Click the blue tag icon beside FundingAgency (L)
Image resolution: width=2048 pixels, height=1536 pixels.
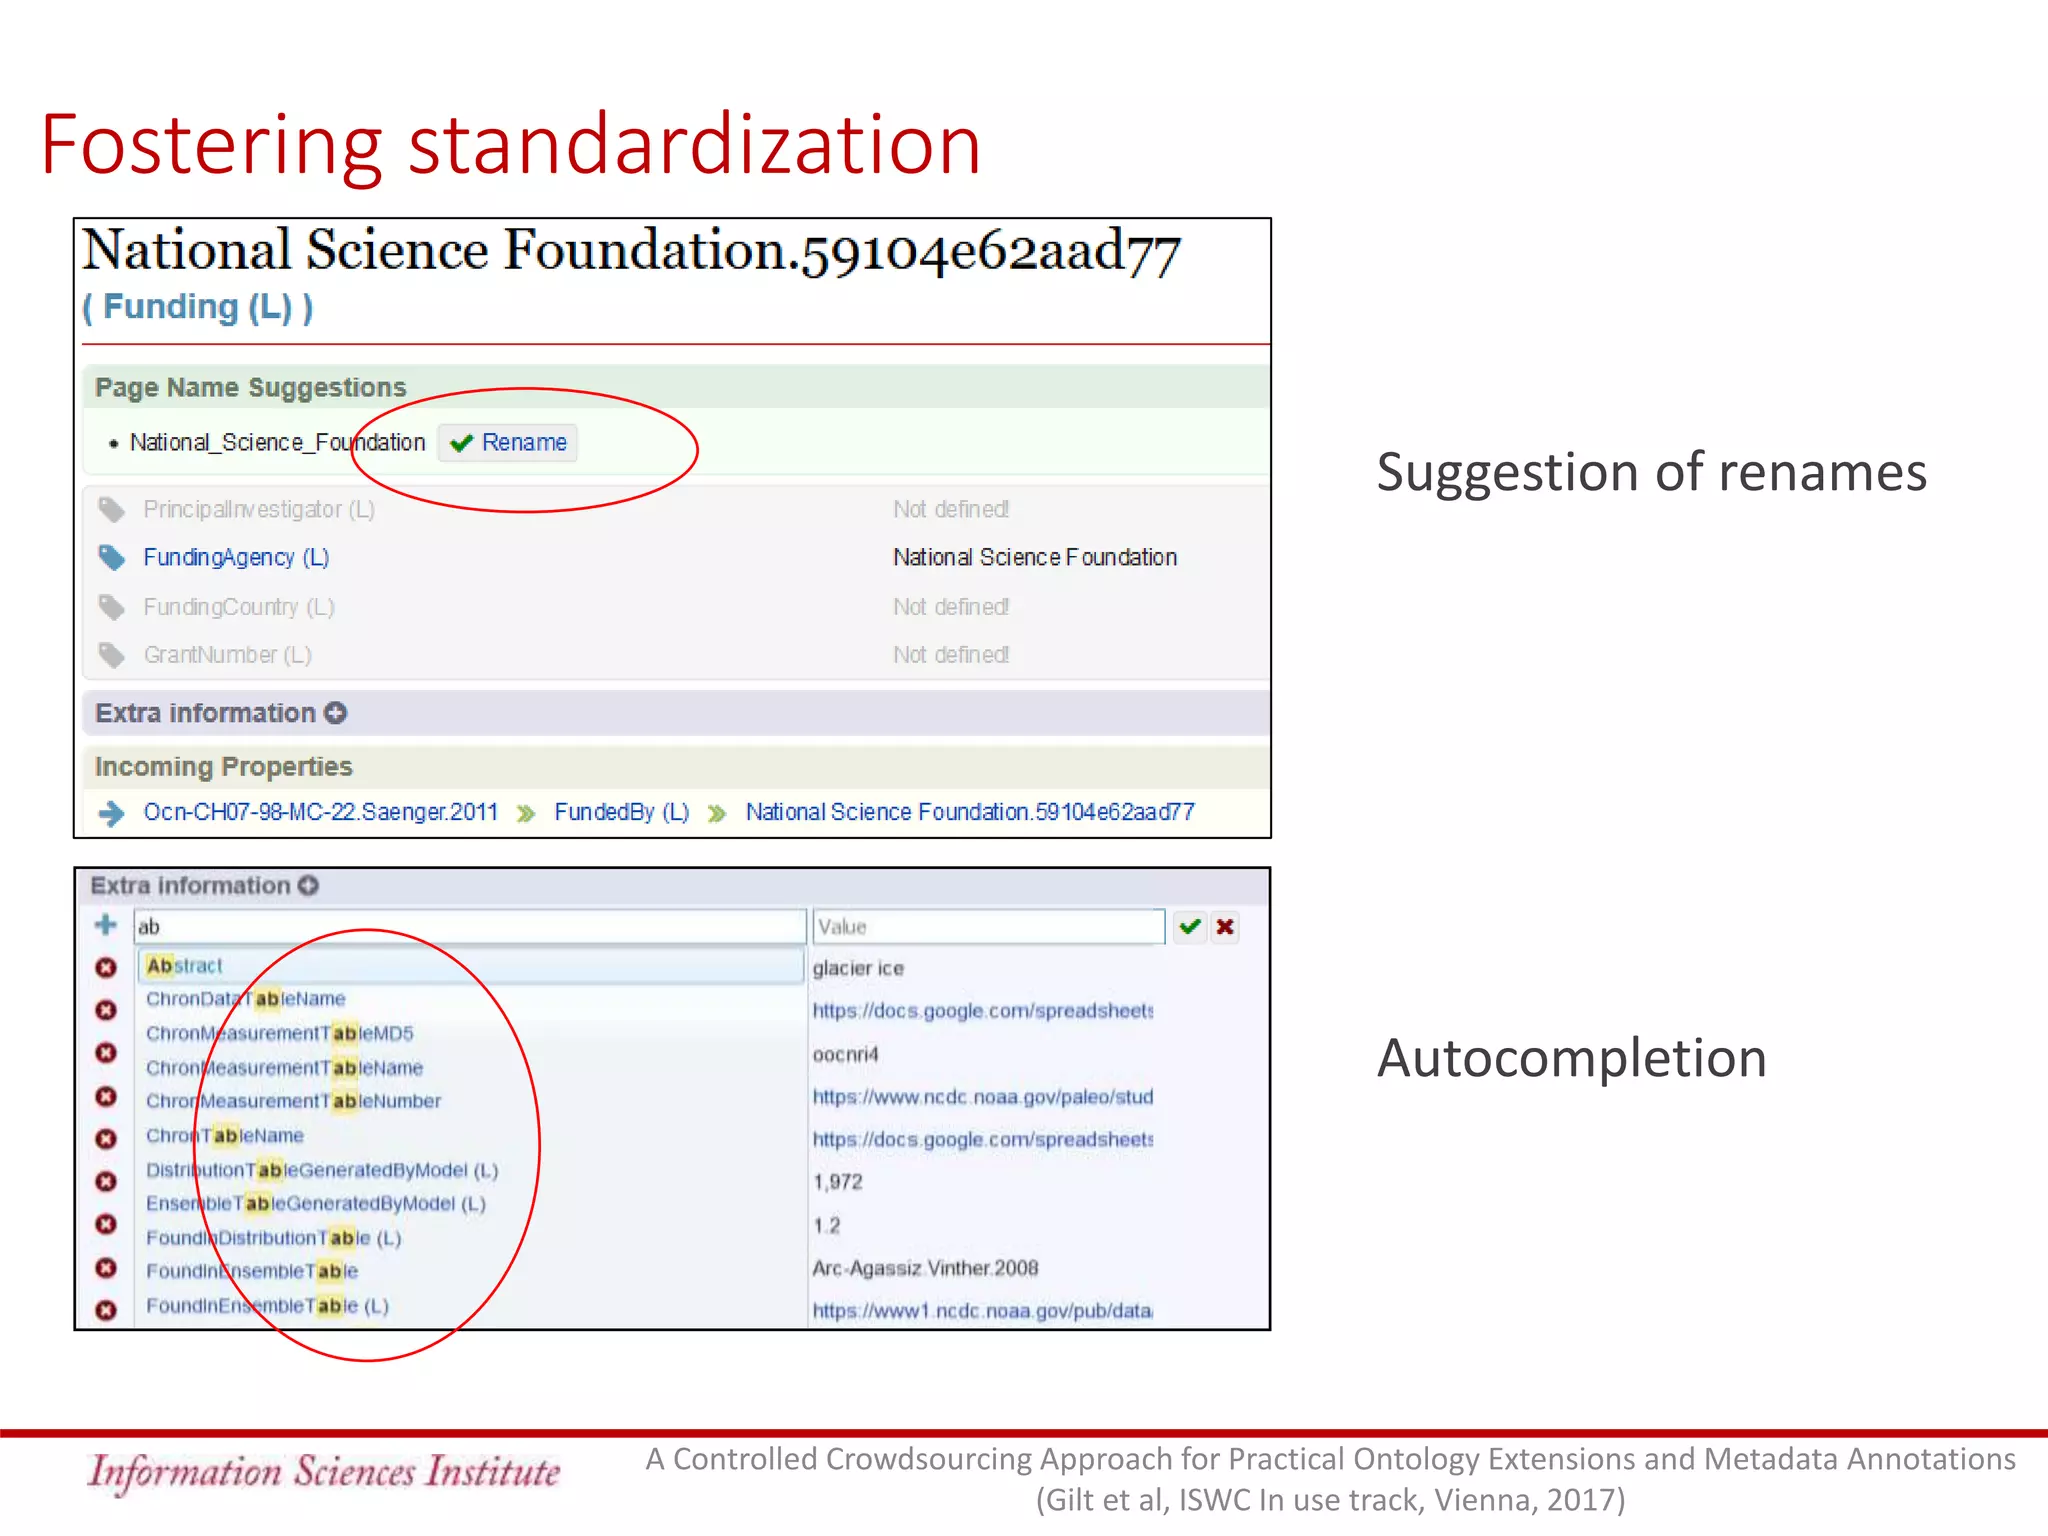[111, 558]
